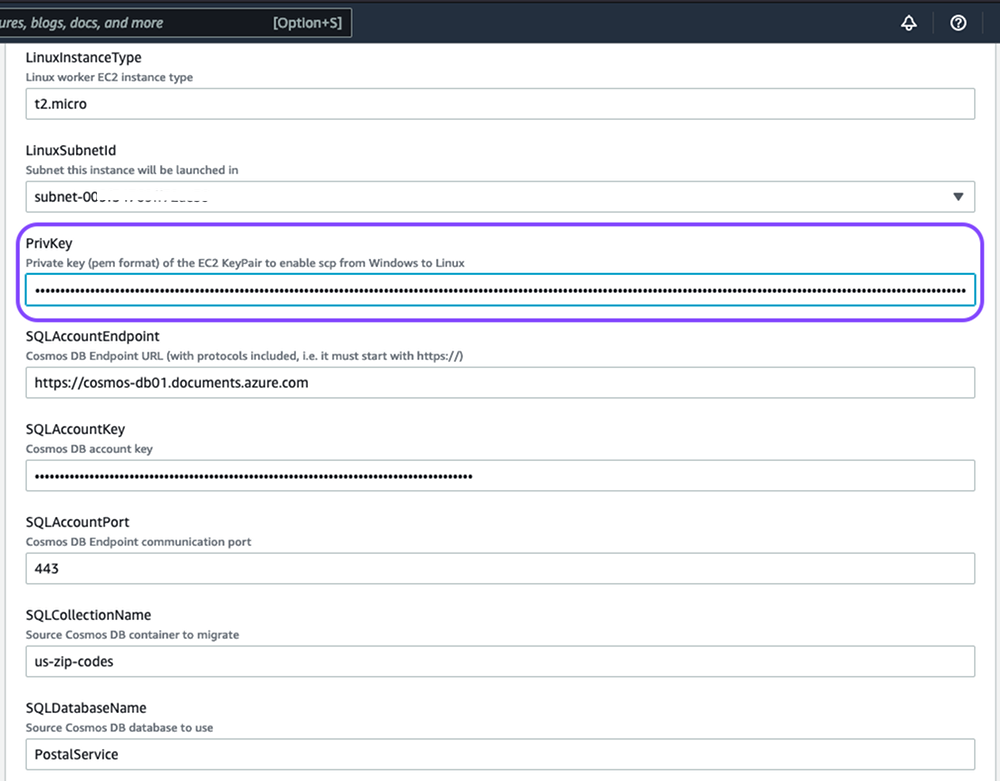Viewport: 1000px width, 781px height.
Task: Click the PostalService database name field
Action: [500, 754]
